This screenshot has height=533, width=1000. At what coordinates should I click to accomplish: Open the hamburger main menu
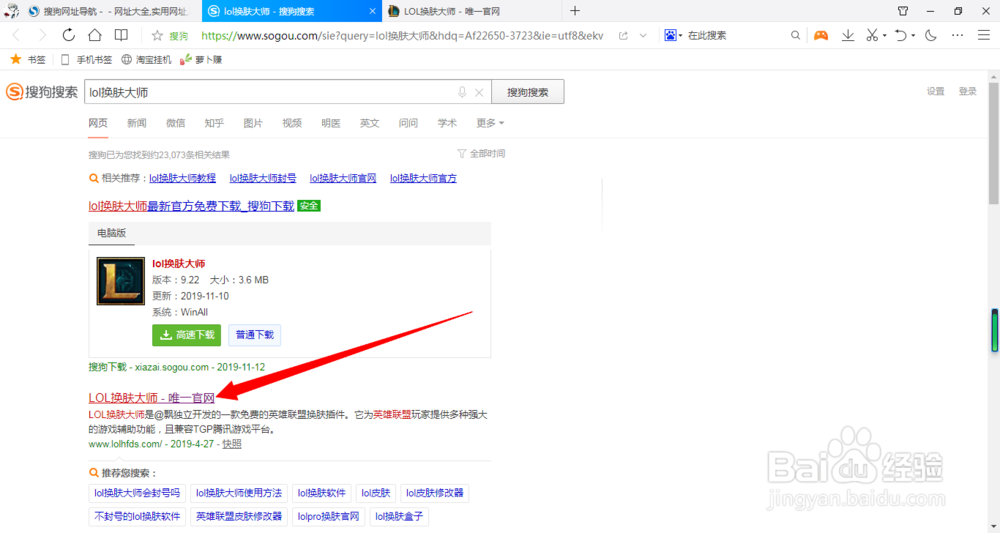pos(983,36)
